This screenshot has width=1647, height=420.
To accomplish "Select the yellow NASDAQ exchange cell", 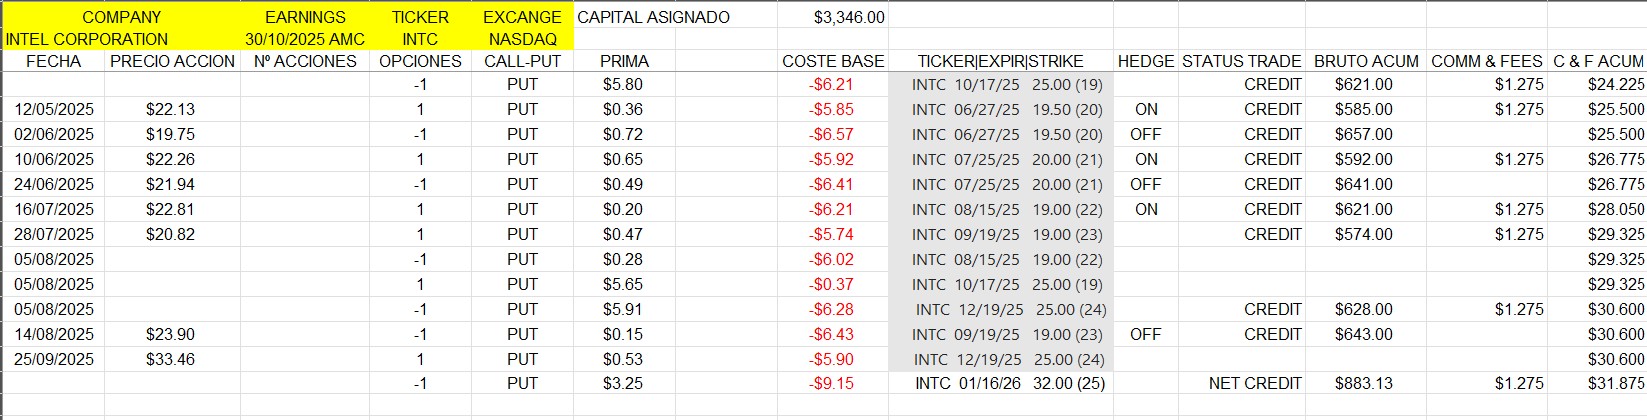I will [x=522, y=39].
